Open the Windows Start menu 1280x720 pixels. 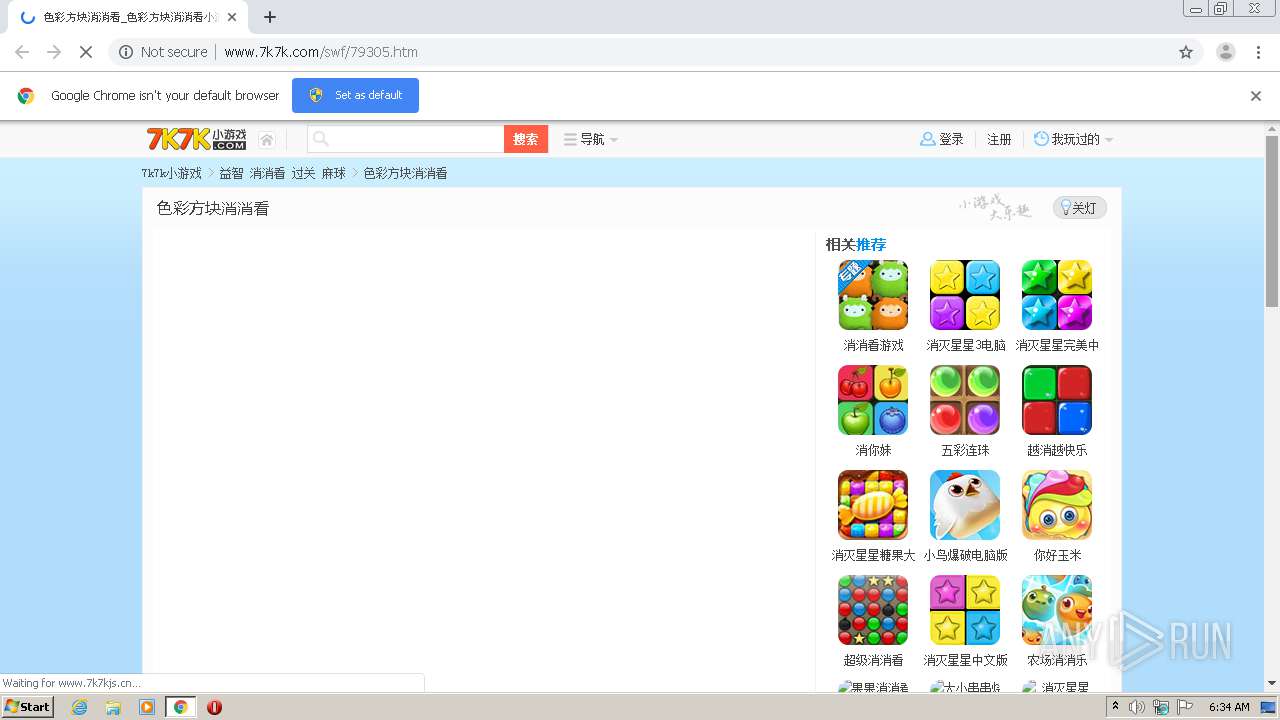[28, 706]
